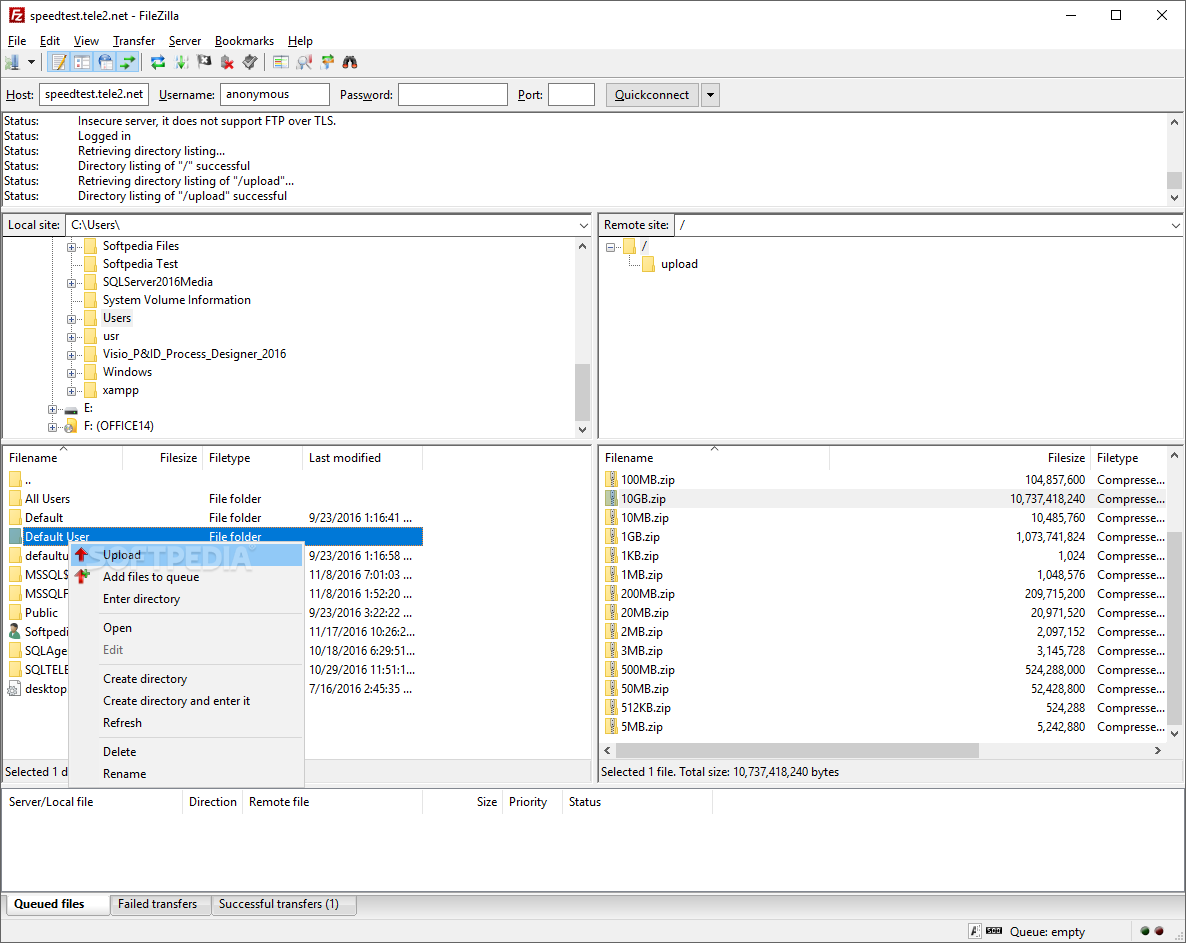Expand the E: drive tree node
The height and width of the screenshot is (943, 1186).
52,409
